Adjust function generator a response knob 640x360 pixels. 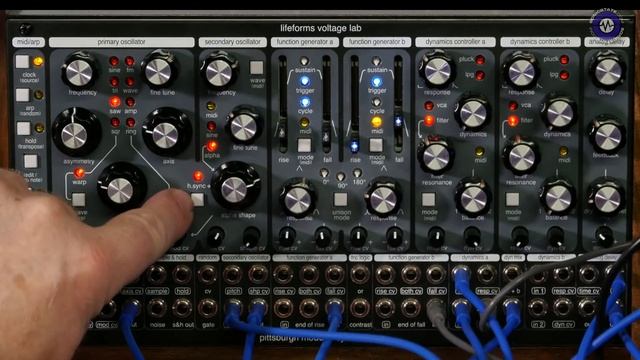pos(298,200)
